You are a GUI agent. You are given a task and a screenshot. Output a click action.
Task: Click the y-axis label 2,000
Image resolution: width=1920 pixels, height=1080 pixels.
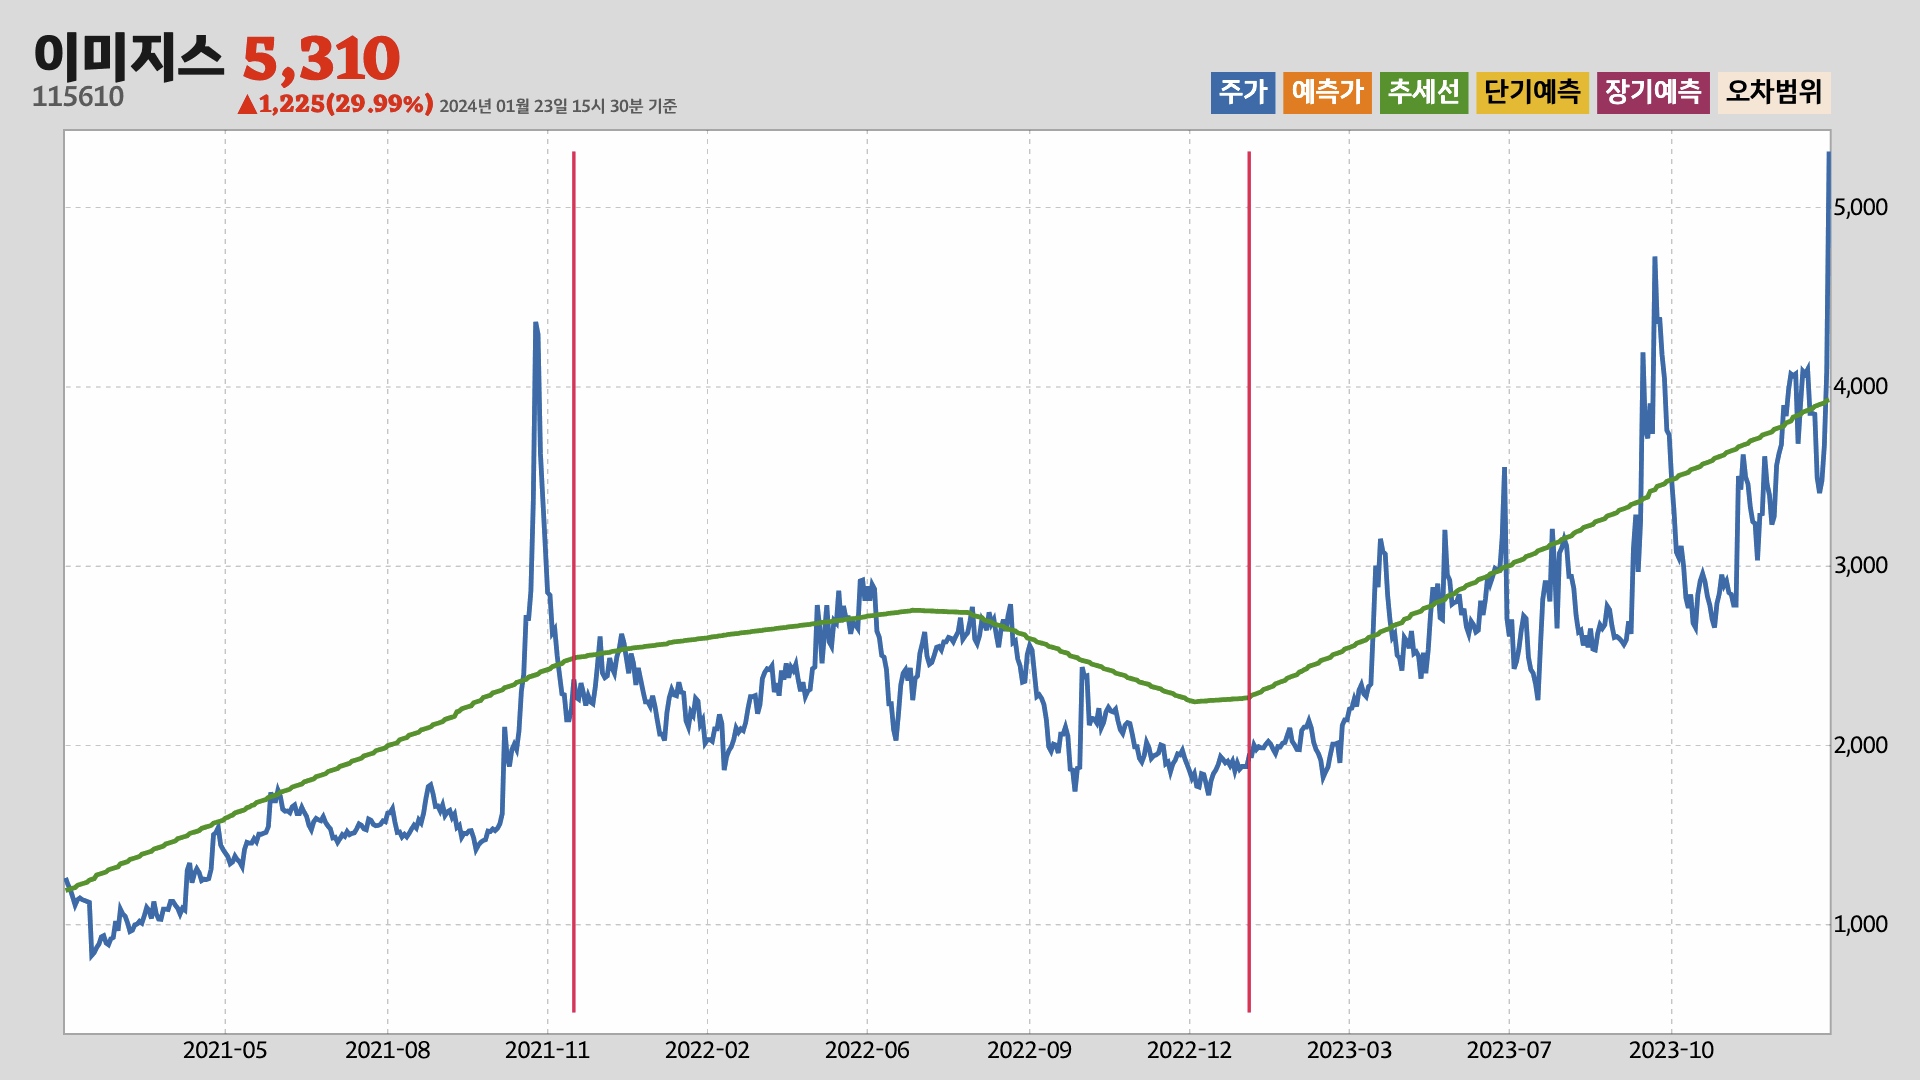[1861, 745]
